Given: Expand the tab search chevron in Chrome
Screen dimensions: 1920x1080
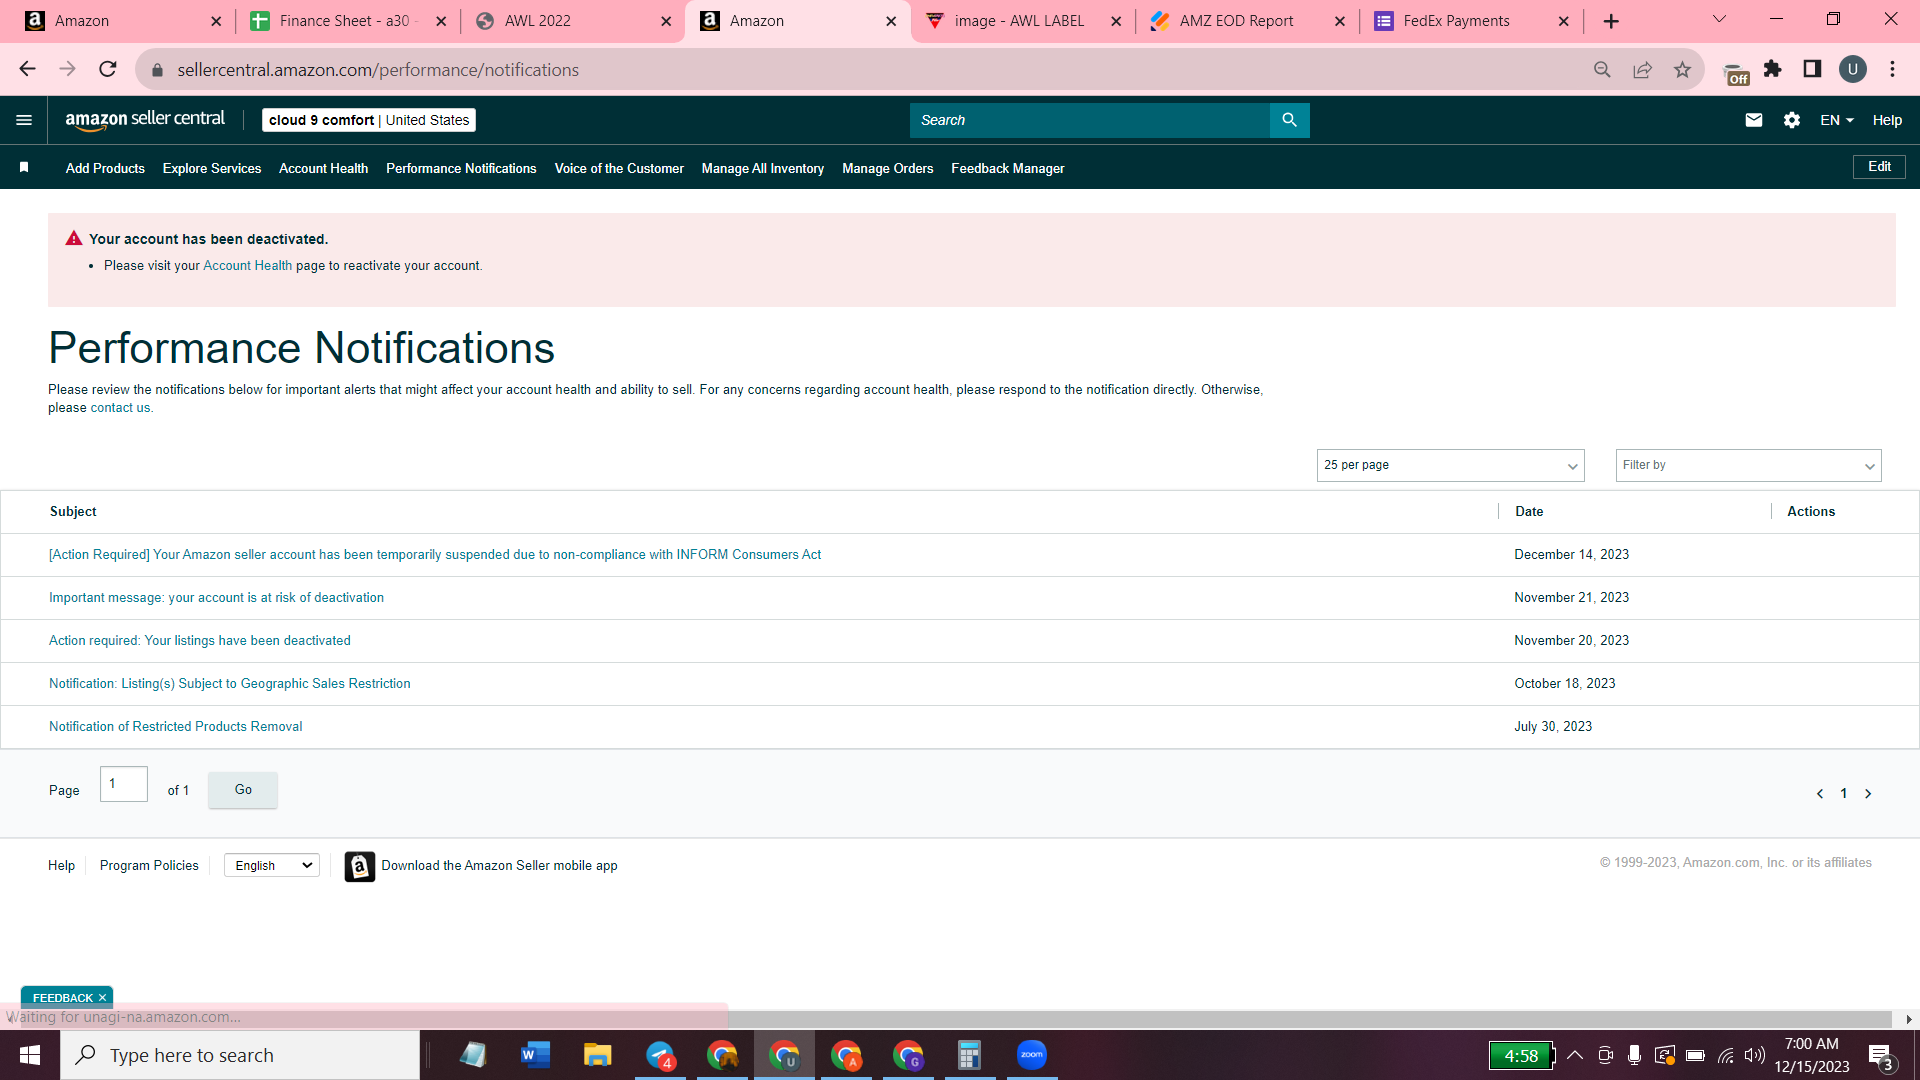Looking at the screenshot, I should 1720,20.
